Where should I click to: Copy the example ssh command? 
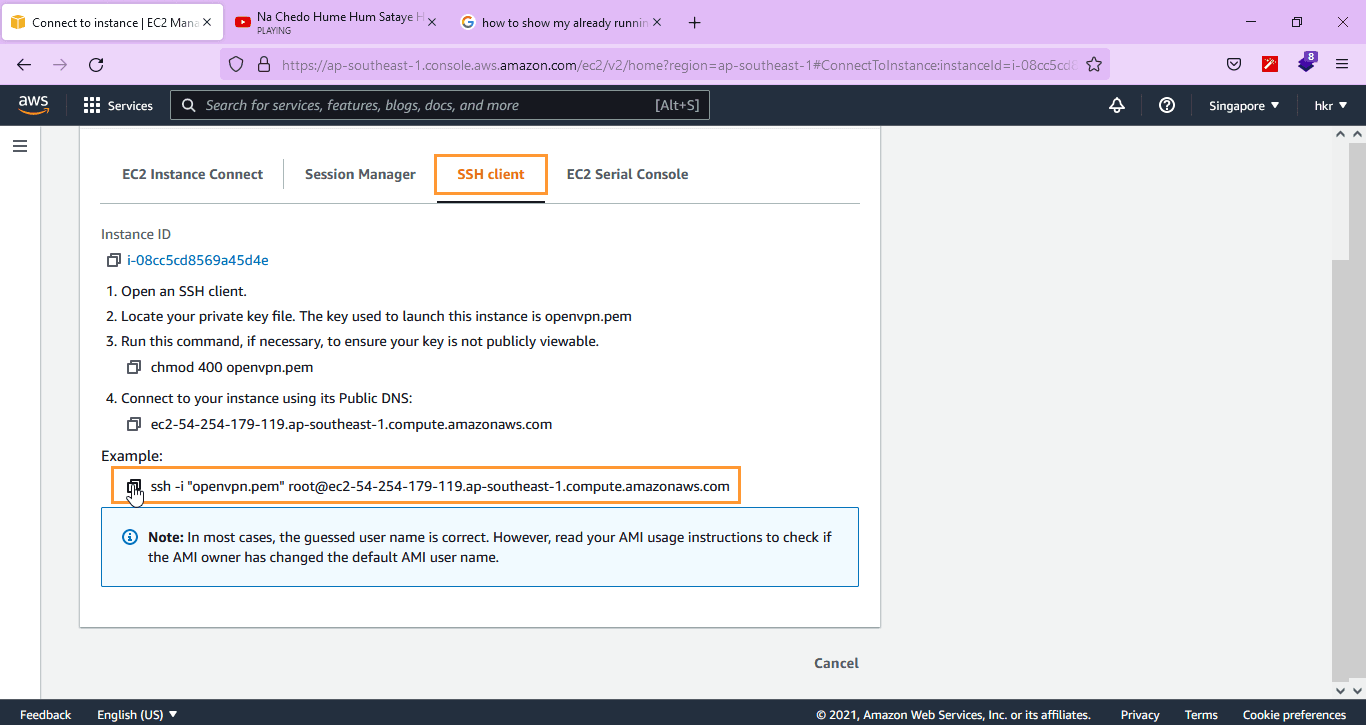[x=134, y=487]
